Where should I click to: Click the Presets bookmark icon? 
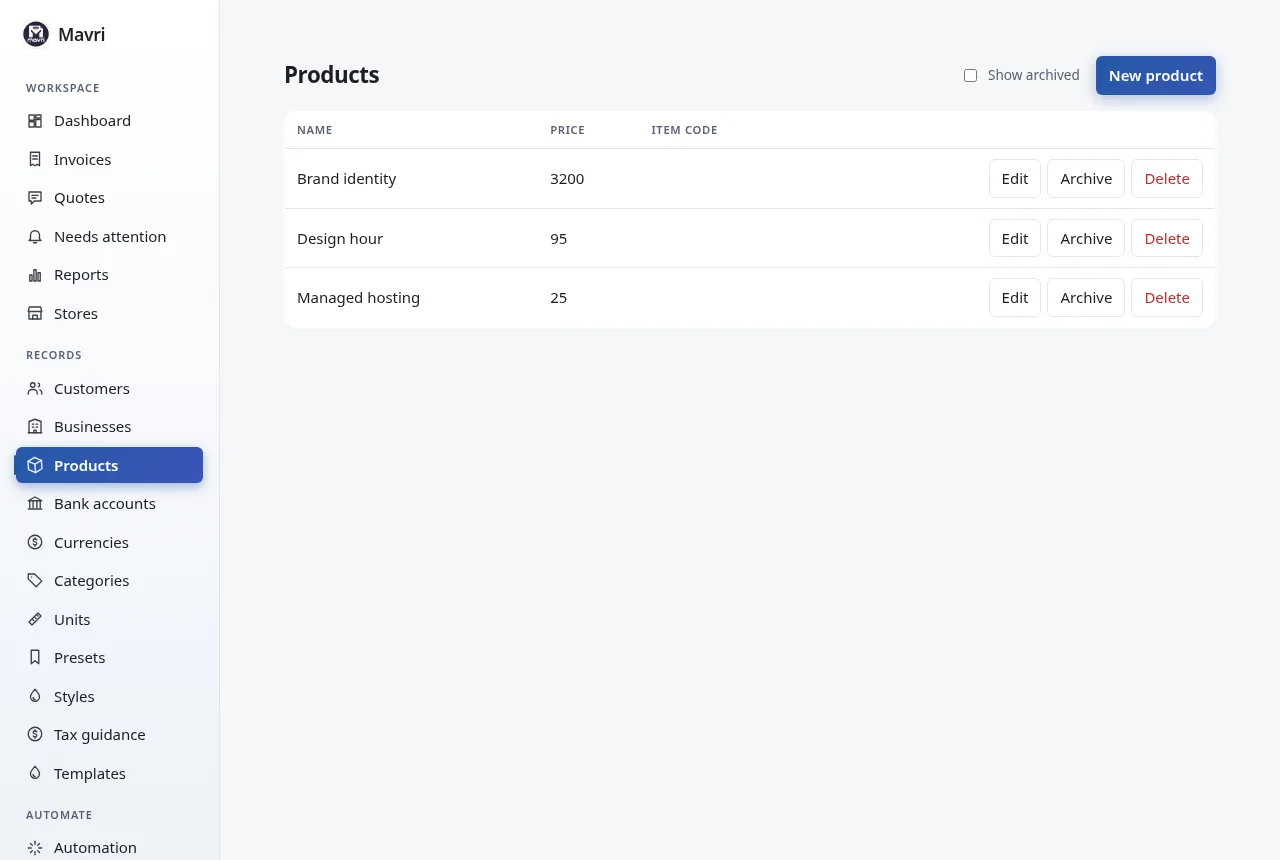35,658
